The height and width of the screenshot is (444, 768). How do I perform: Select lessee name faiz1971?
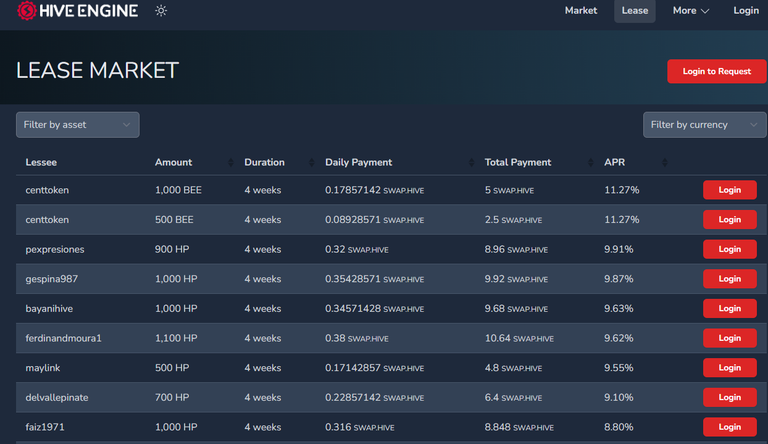pos(45,427)
